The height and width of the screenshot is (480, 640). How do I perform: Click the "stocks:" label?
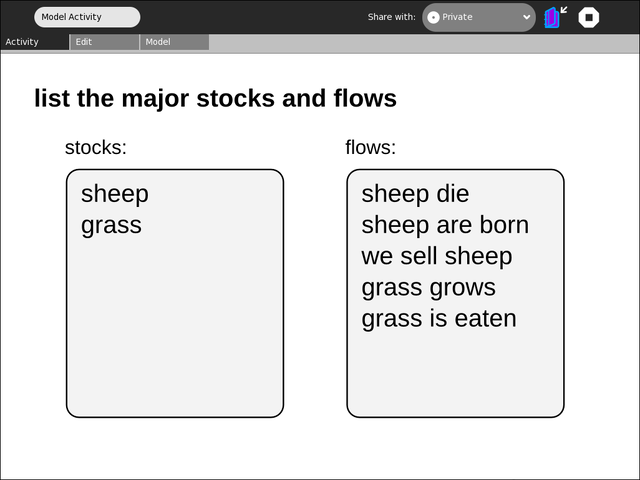pos(96,148)
